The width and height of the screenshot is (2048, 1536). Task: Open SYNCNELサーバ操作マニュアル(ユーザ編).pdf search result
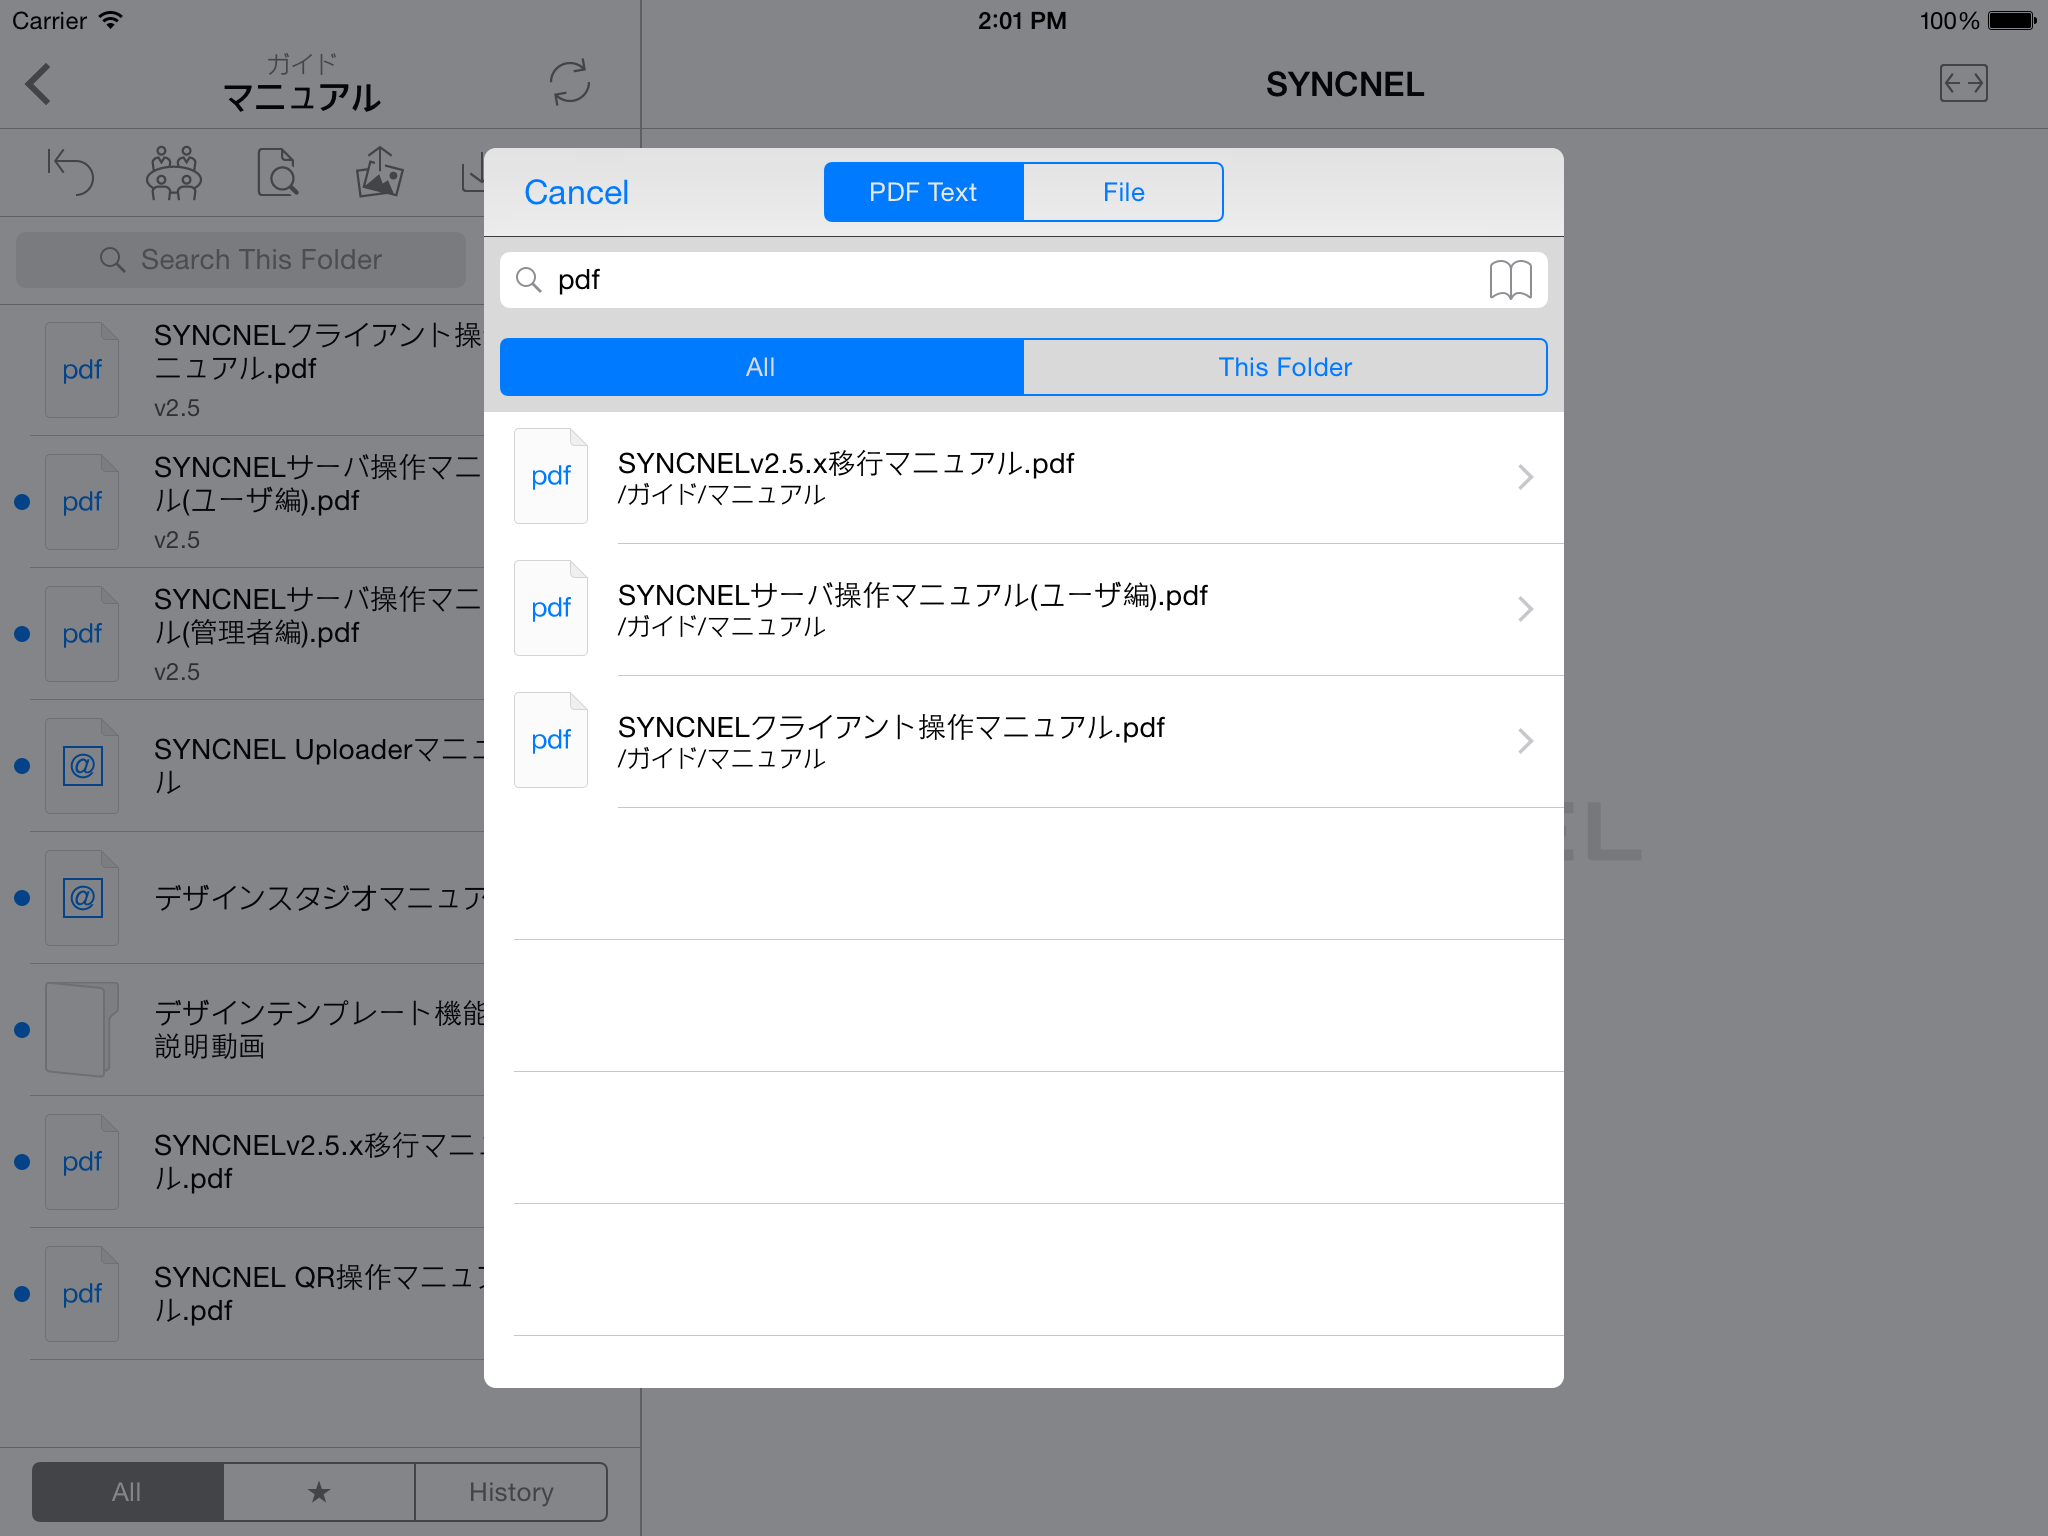click(x=1024, y=609)
